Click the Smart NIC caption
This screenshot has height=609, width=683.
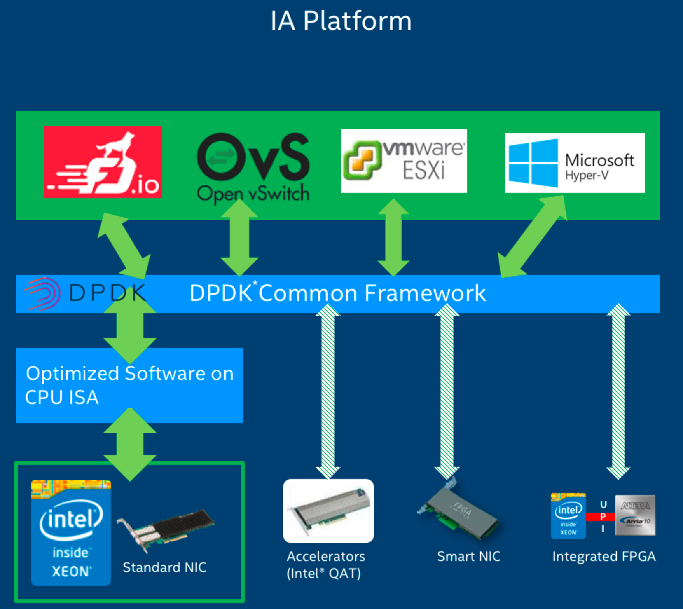[469, 556]
